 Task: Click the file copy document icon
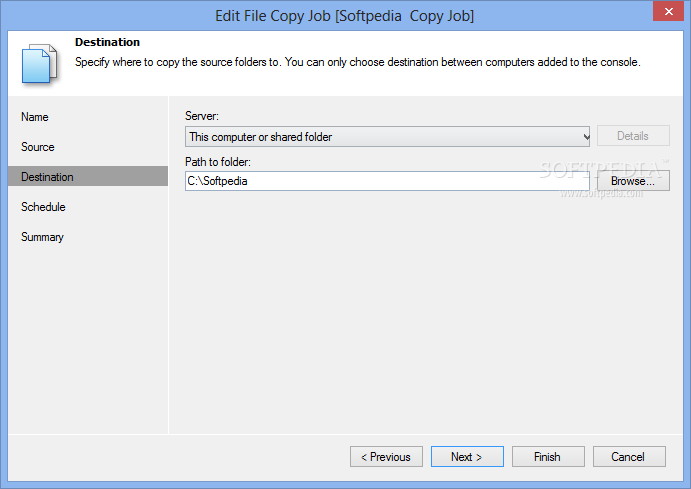40,64
